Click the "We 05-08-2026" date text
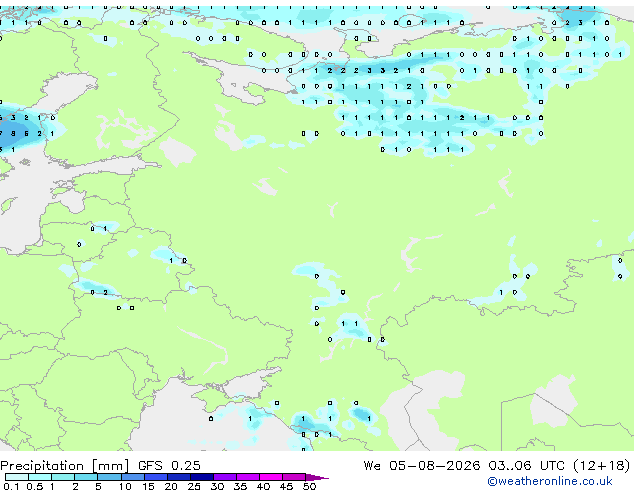 (x=422, y=466)
